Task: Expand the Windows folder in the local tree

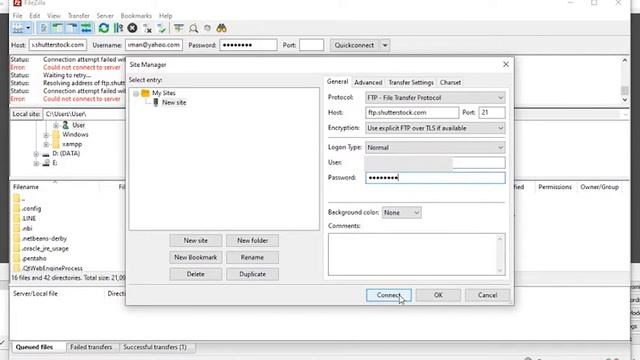Action: [46, 135]
